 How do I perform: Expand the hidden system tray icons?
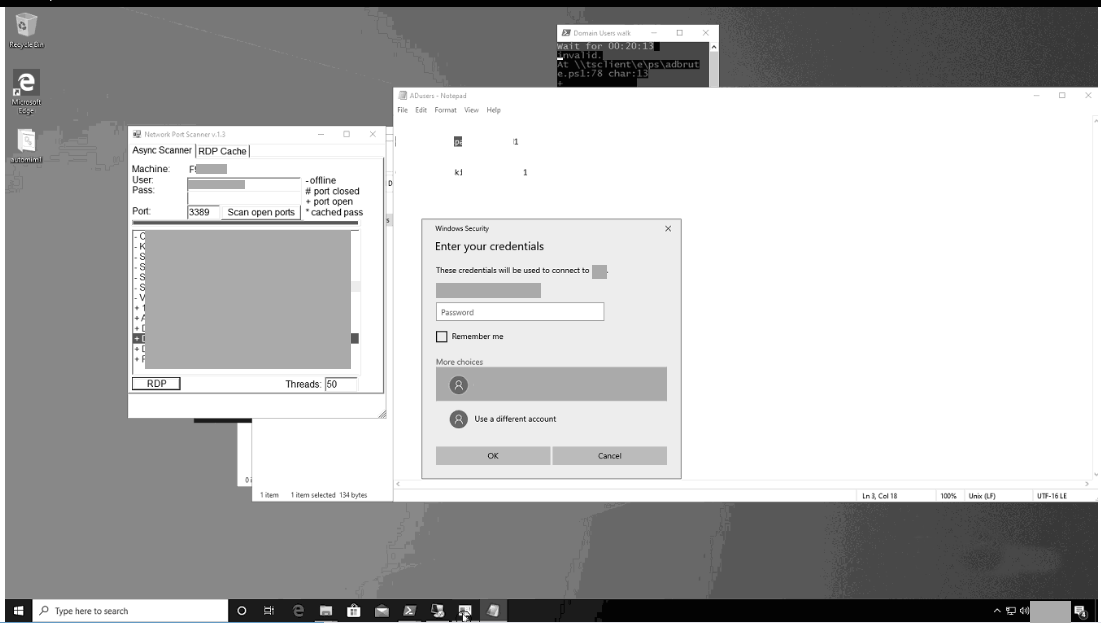[x=997, y=611]
